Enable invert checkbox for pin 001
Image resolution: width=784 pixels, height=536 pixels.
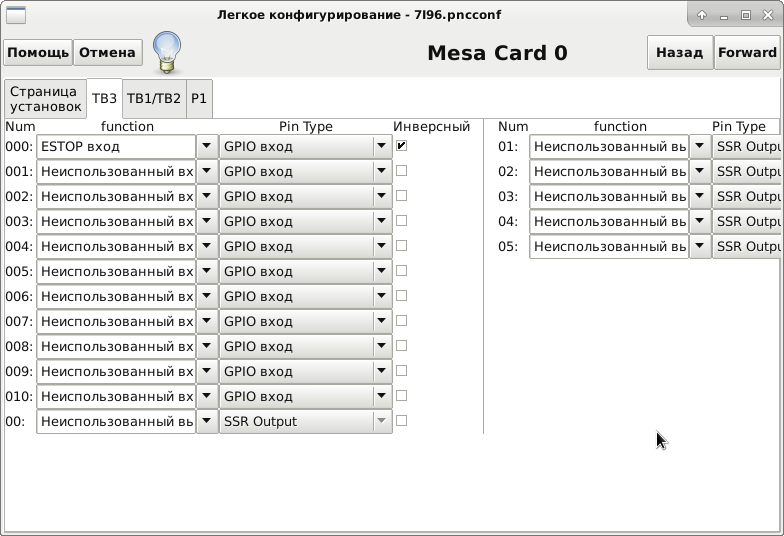tap(401, 170)
